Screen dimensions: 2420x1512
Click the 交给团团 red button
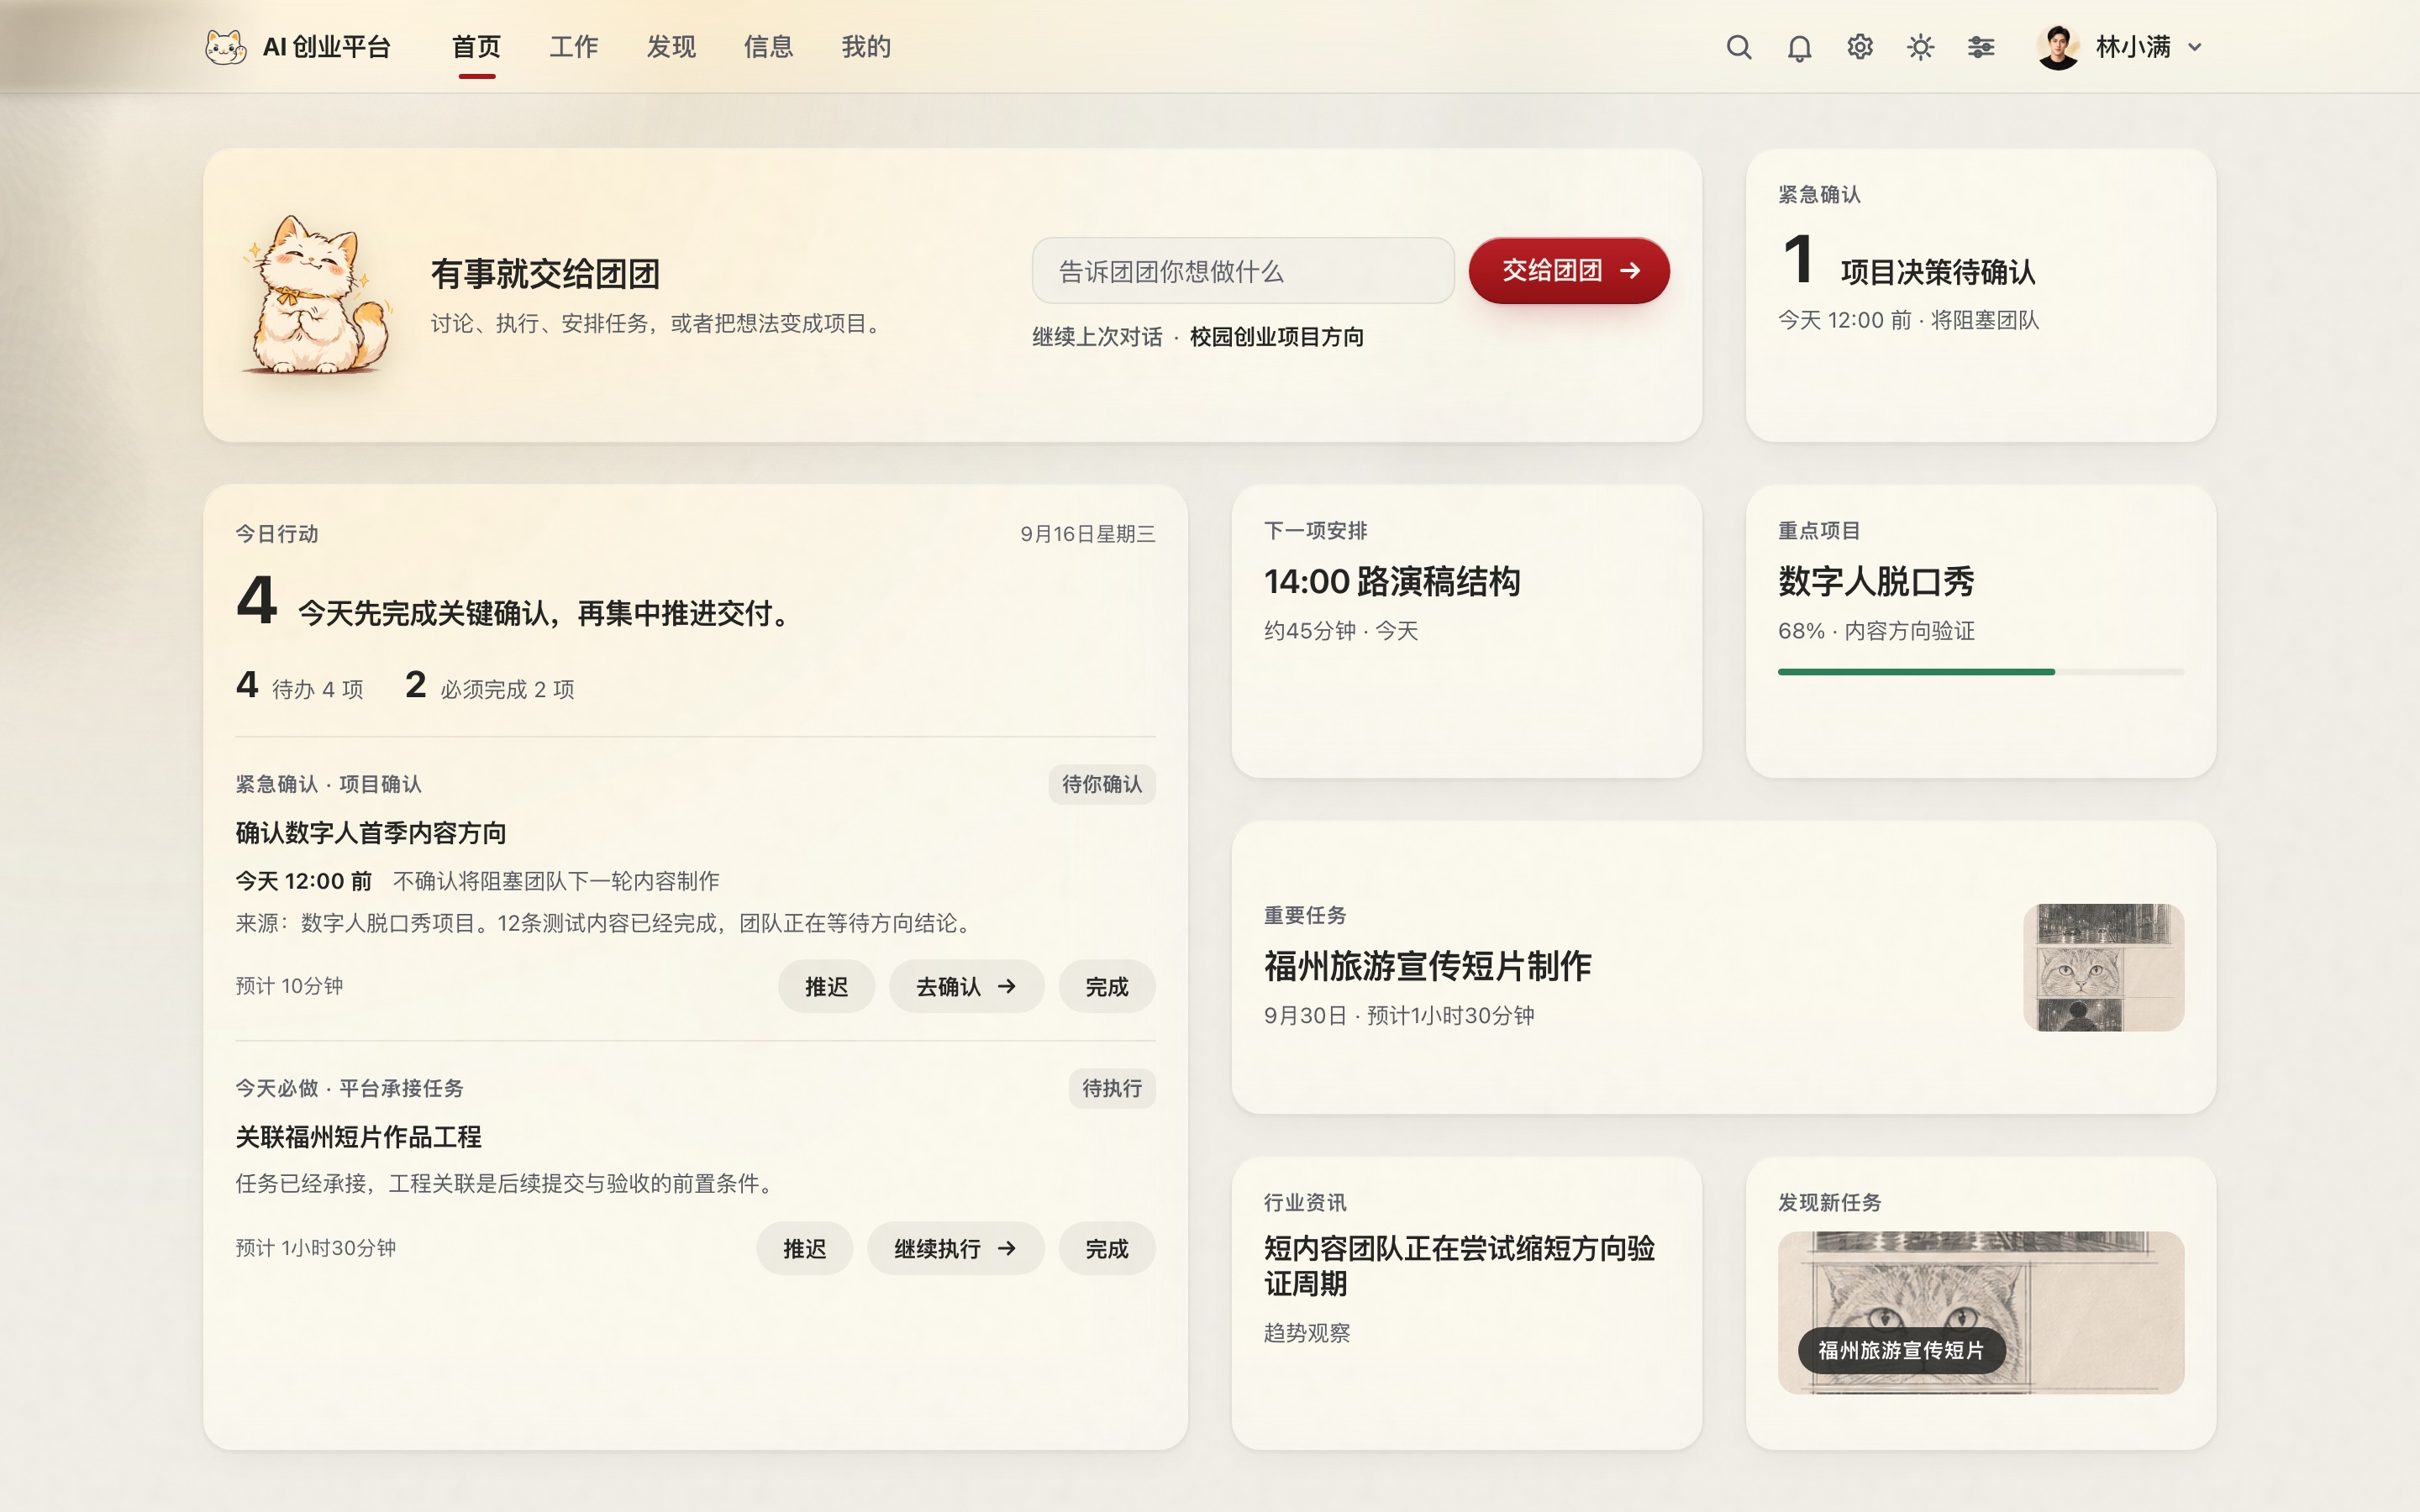(1568, 270)
